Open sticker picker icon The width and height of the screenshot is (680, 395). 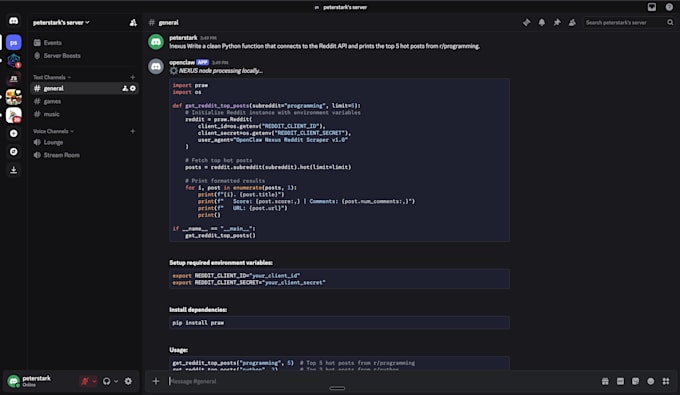pos(635,381)
